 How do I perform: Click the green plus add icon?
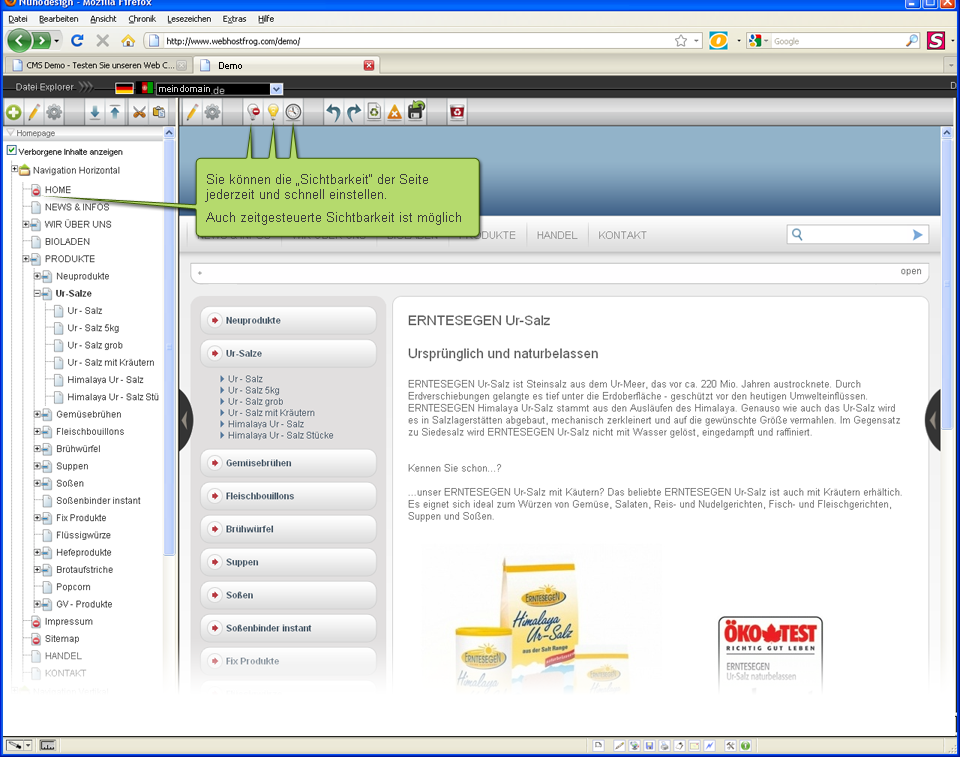[13, 113]
